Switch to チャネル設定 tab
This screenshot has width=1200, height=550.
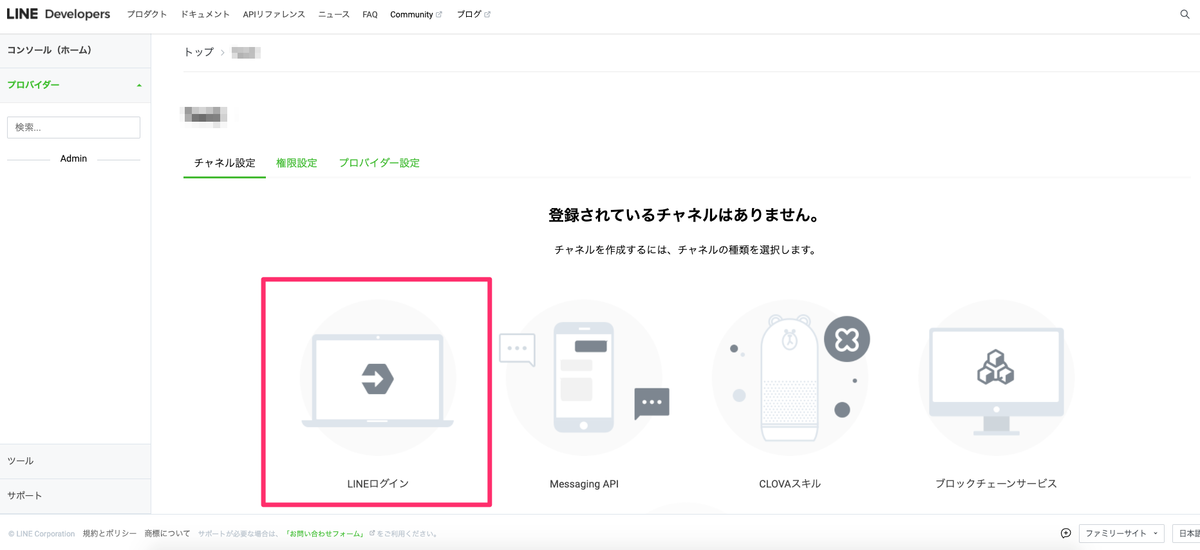[x=224, y=163]
